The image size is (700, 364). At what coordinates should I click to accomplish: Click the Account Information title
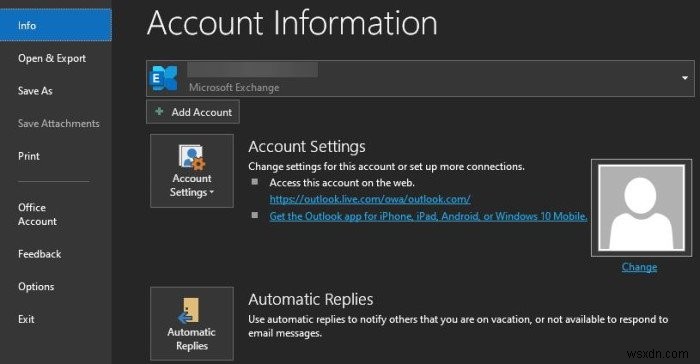click(x=292, y=23)
